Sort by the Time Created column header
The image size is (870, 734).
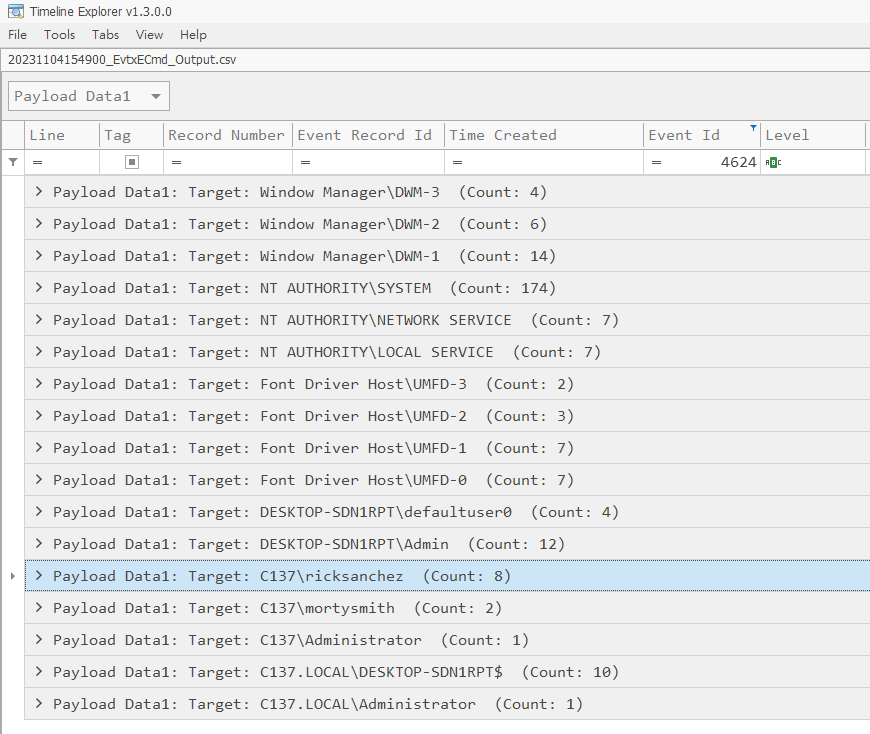pos(544,135)
